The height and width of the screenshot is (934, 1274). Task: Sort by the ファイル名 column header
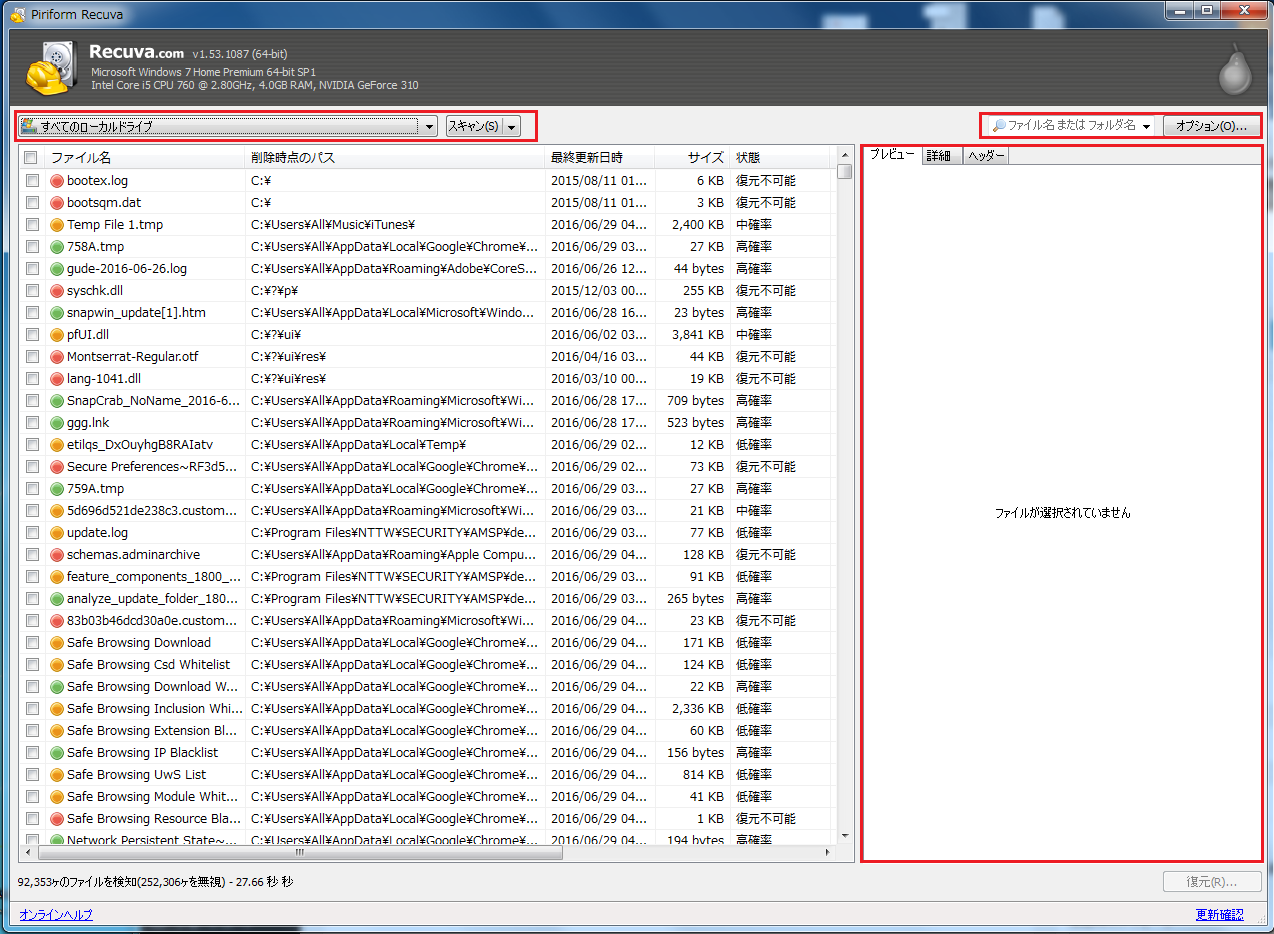click(x=145, y=158)
